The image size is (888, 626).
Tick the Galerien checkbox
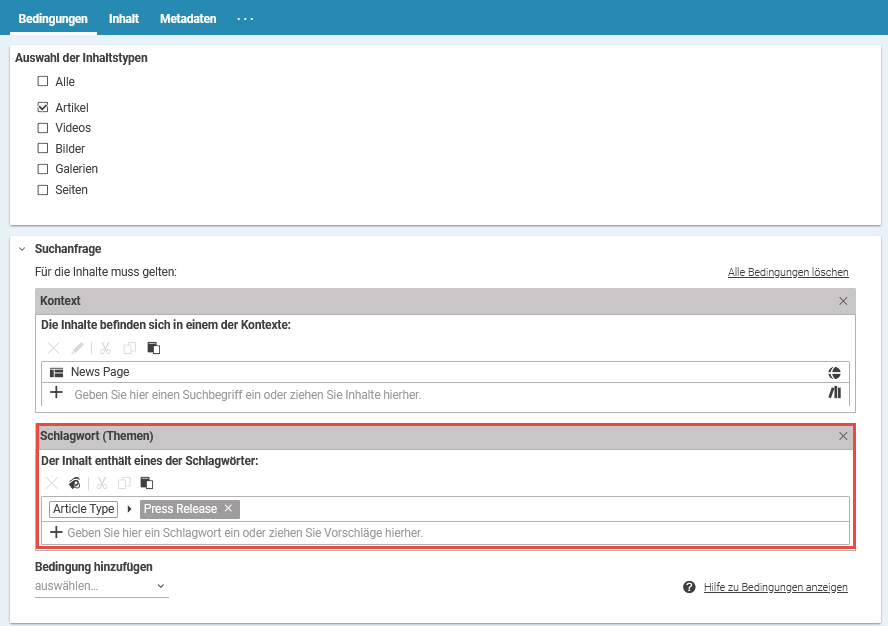point(43,169)
